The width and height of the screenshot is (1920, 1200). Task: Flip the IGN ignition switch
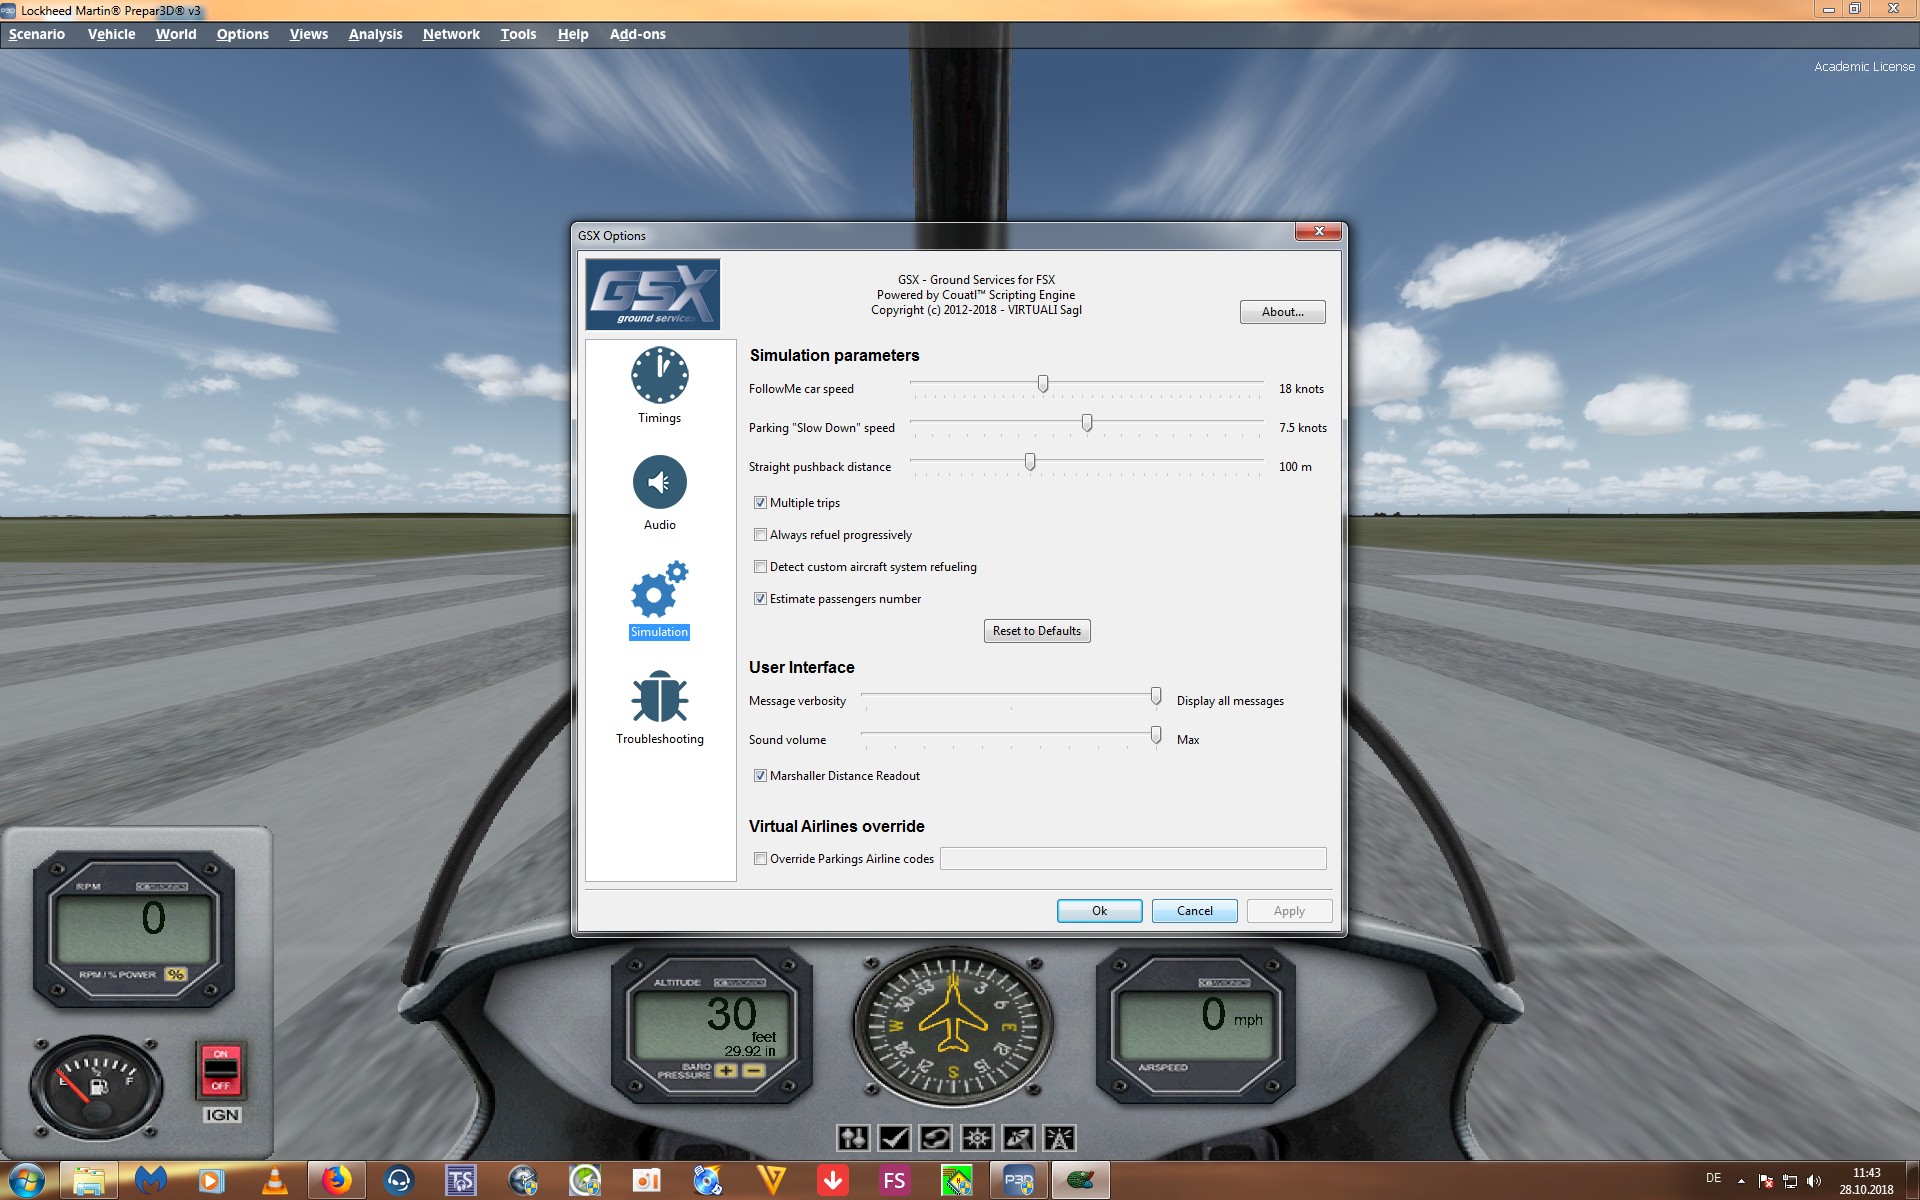pos(221,1070)
